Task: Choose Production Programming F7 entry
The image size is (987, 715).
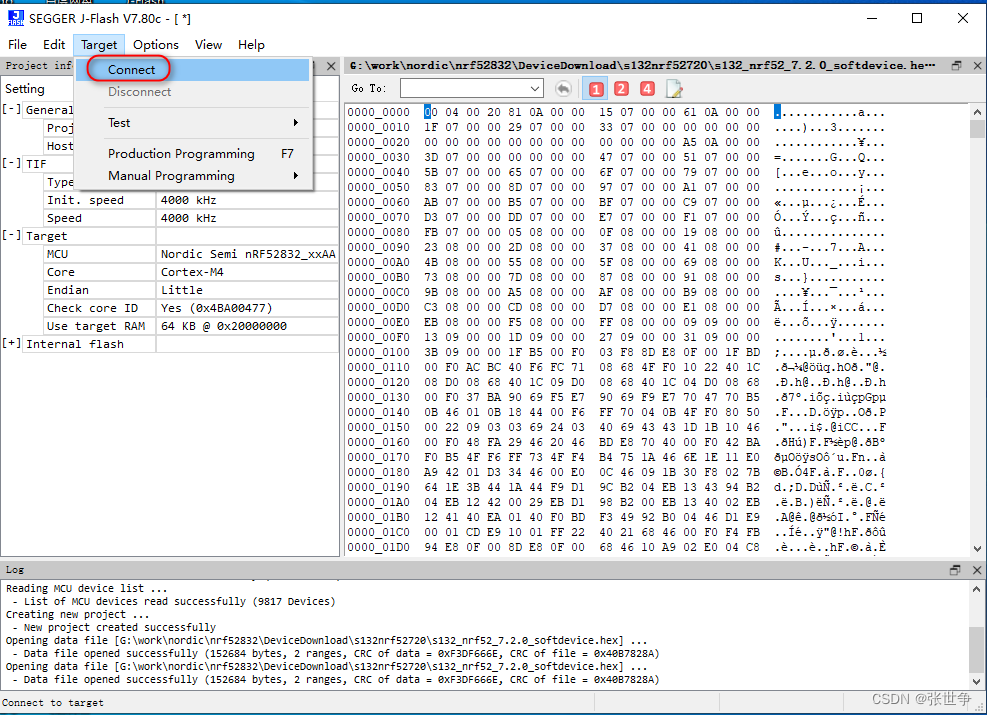Action: tap(193, 154)
